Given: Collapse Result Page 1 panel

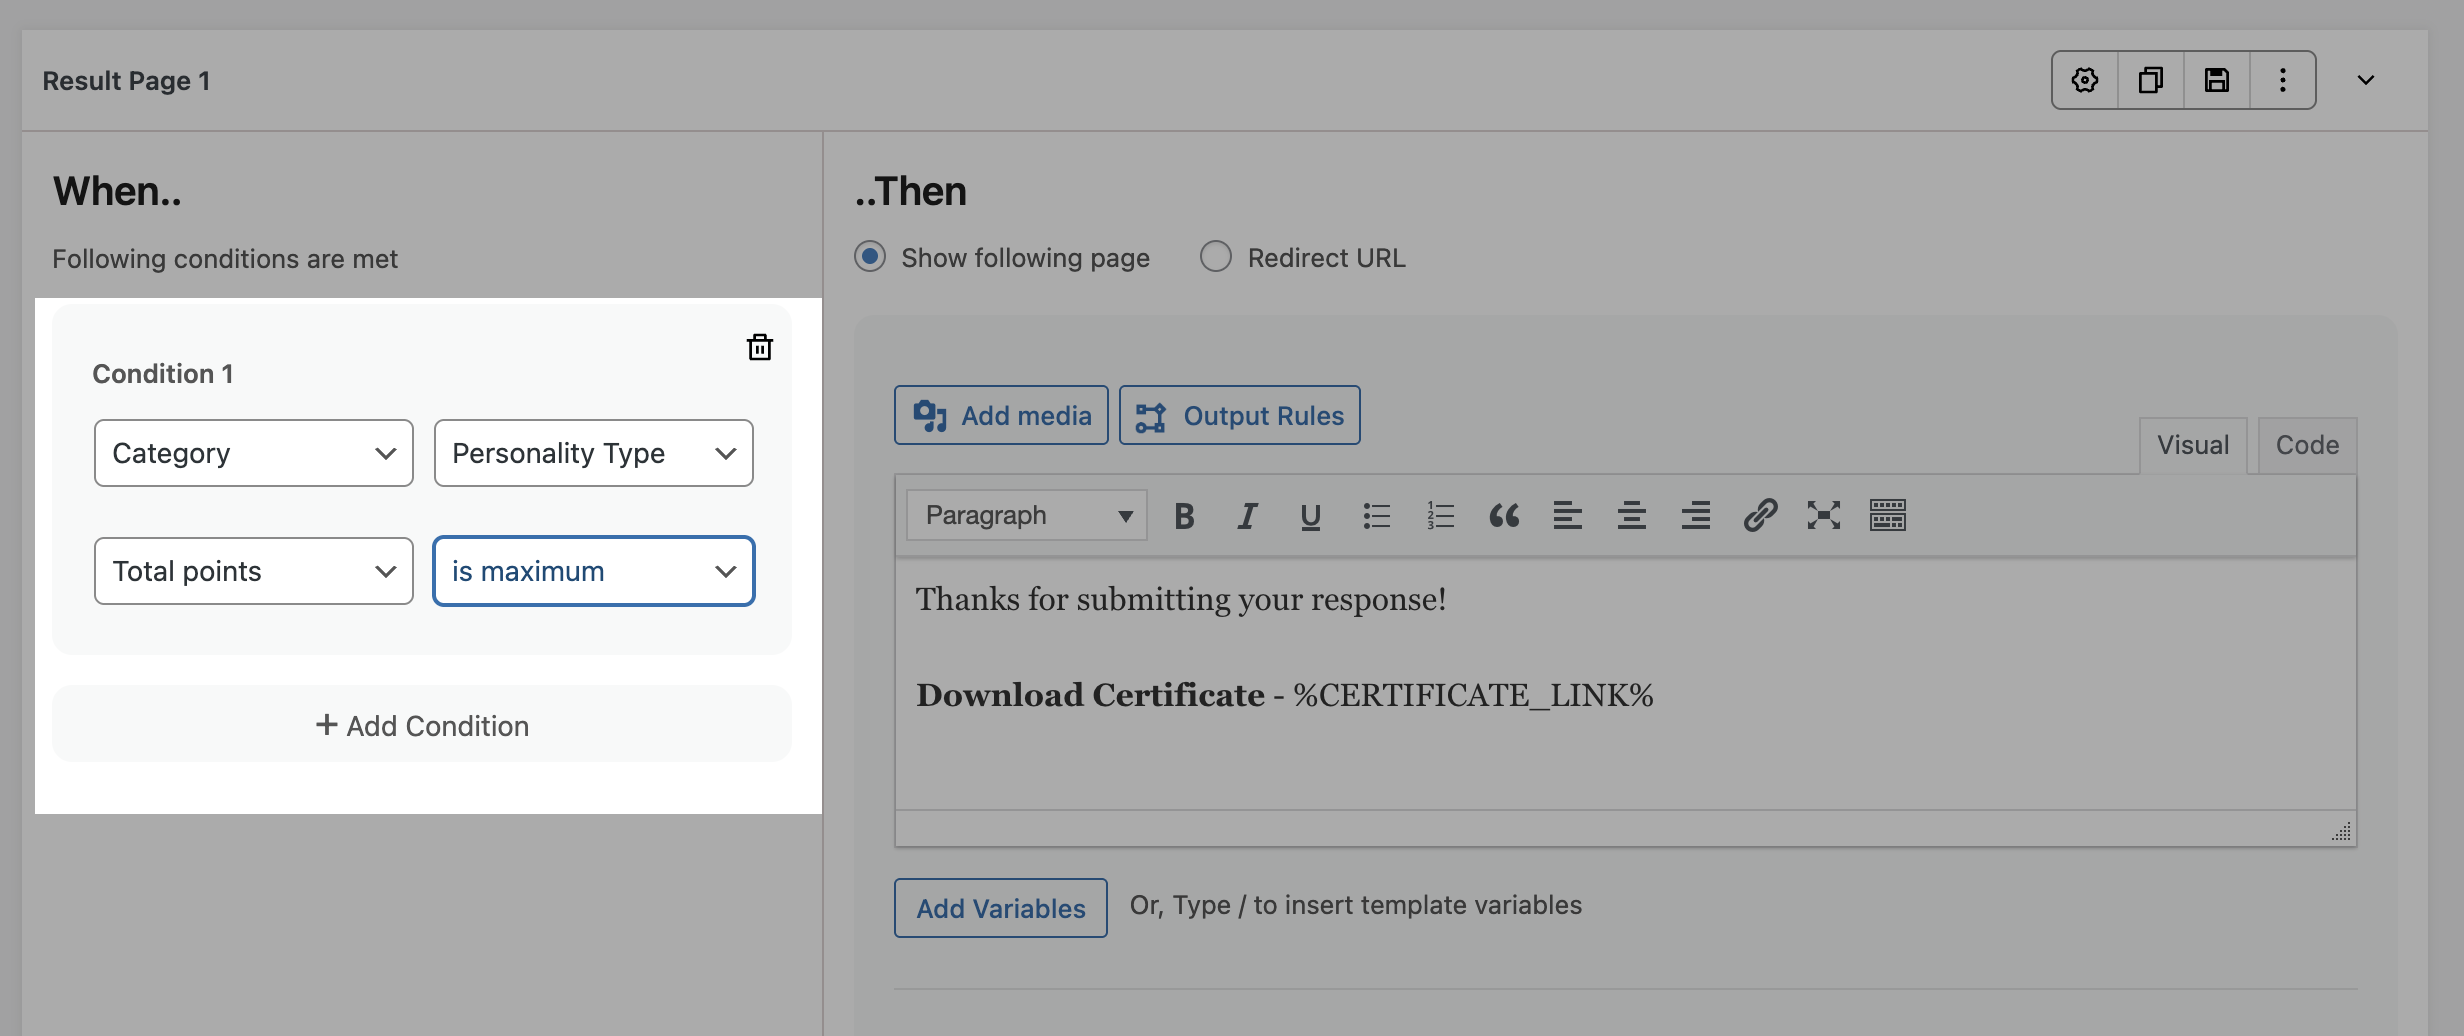Looking at the screenshot, I should pyautogui.click(x=2365, y=80).
